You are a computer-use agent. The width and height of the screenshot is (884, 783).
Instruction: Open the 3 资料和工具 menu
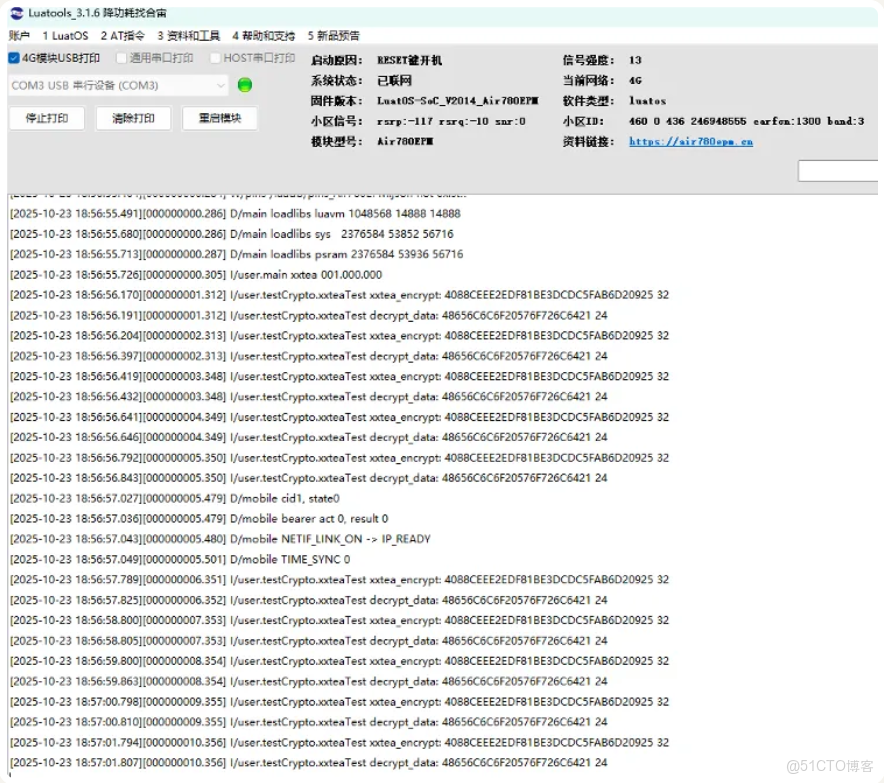click(x=188, y=36)
